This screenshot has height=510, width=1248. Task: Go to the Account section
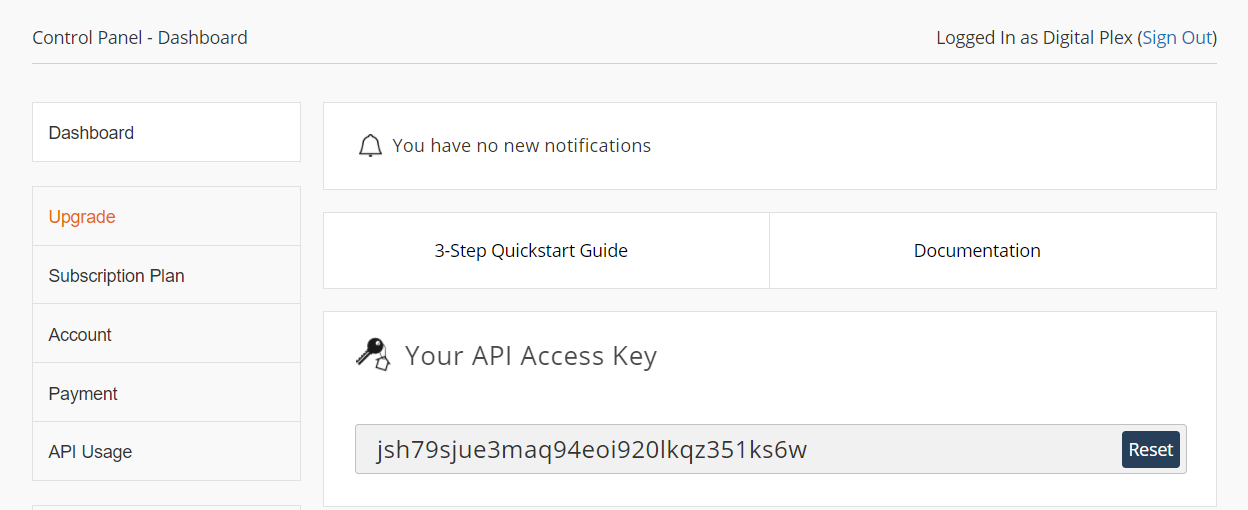(x=166, y=334)
